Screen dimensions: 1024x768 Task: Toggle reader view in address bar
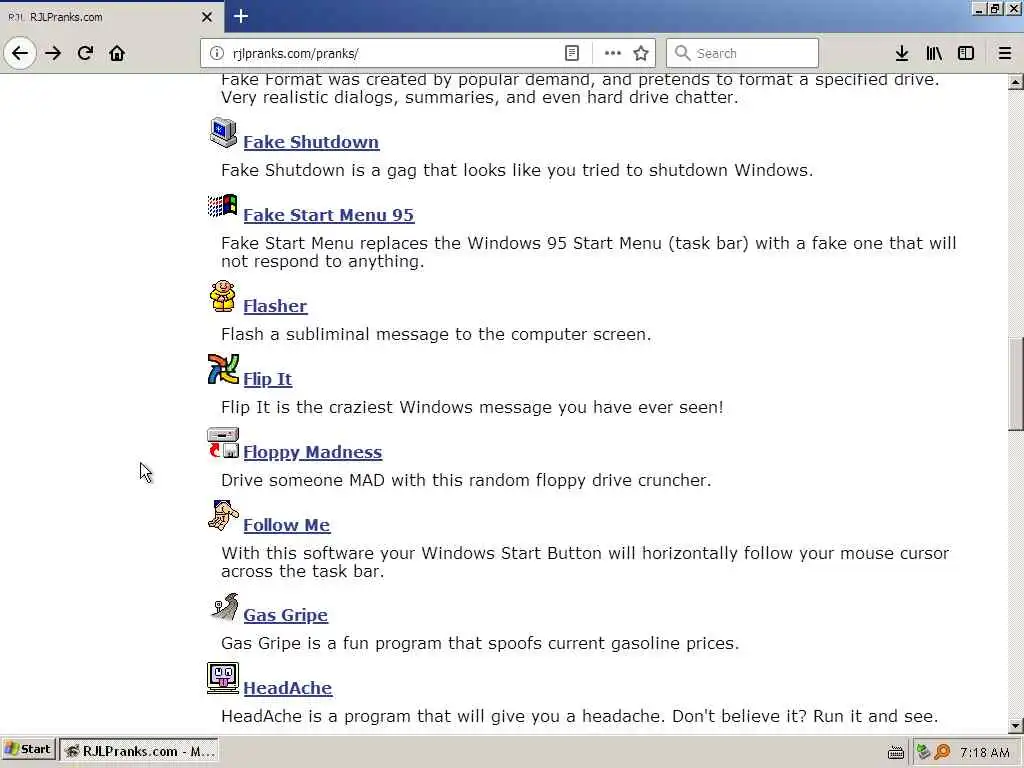[571, 54]
